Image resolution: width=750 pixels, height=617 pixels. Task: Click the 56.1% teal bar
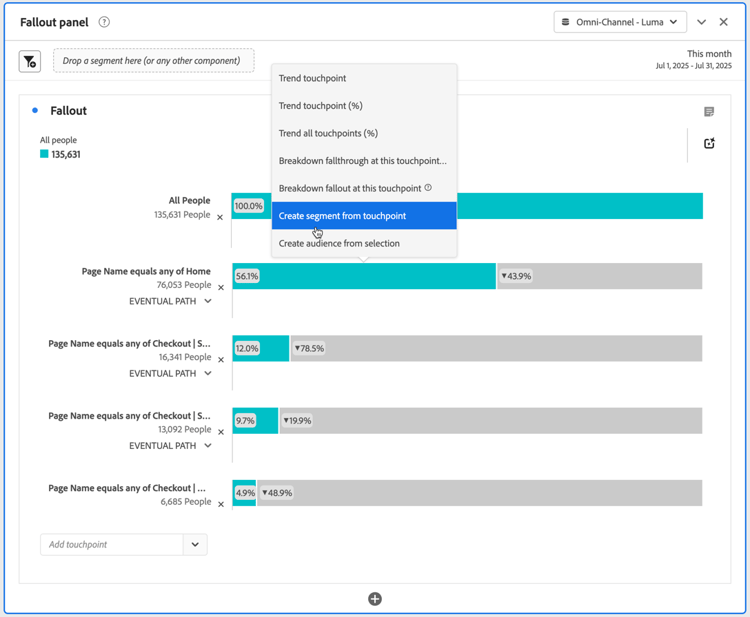coord(364,276)
